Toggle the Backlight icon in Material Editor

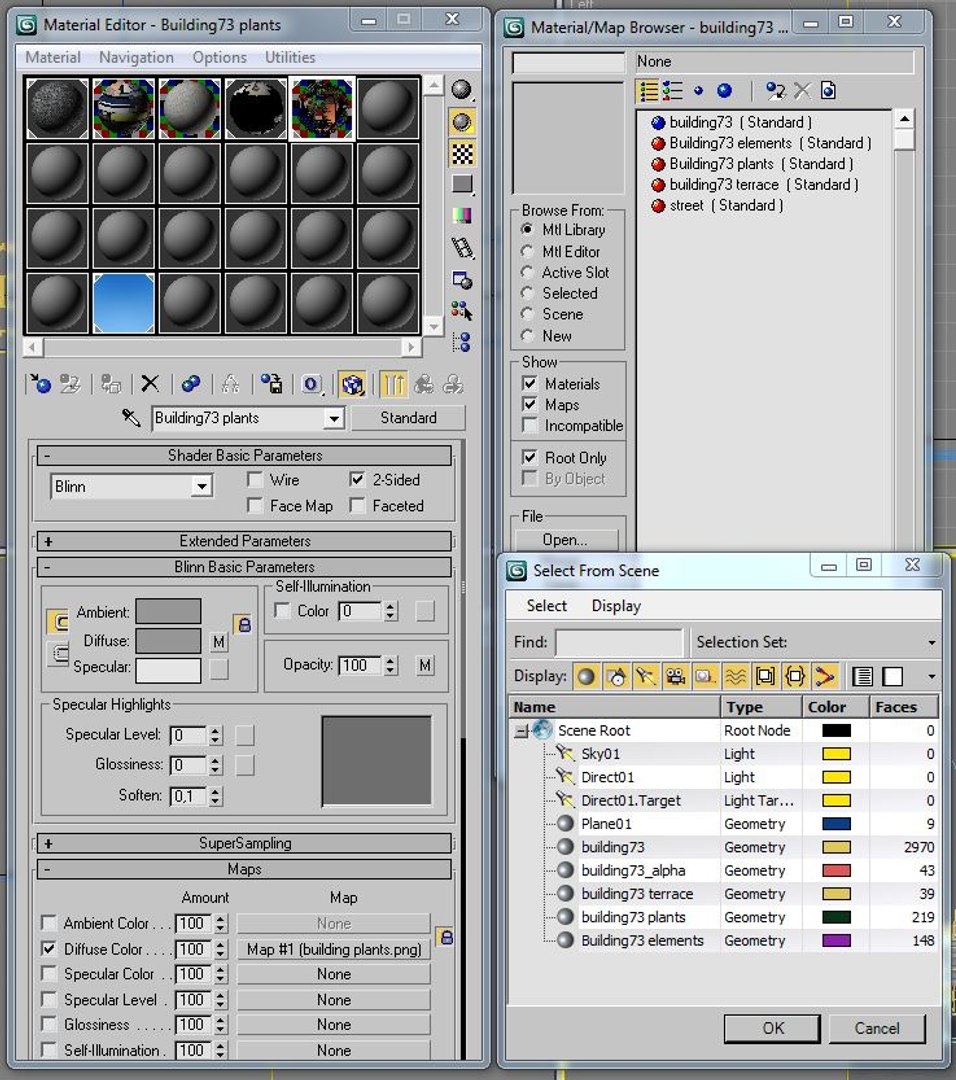(461, 122)
